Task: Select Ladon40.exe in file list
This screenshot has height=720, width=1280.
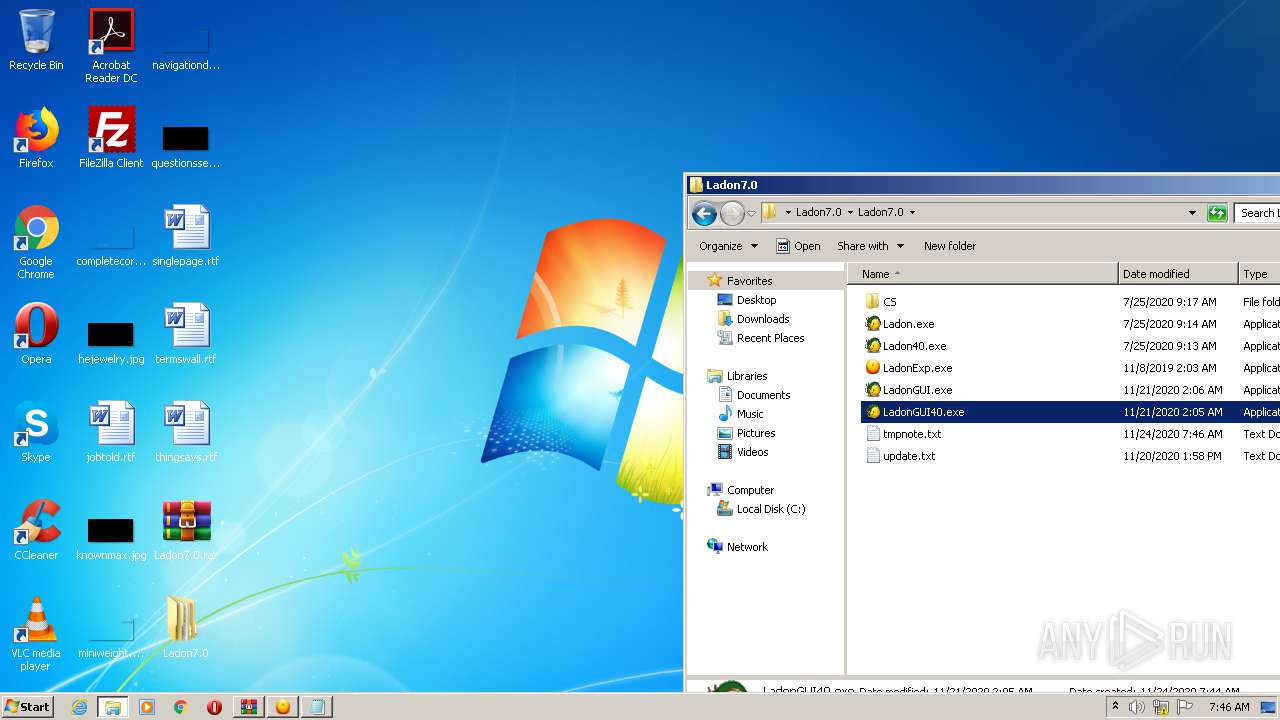Action: click(914, 346)
